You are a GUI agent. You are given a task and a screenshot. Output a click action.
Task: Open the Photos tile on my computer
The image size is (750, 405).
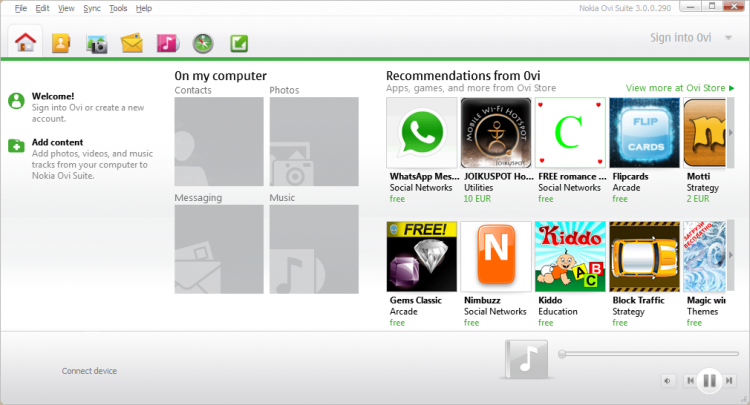(313, 141)
